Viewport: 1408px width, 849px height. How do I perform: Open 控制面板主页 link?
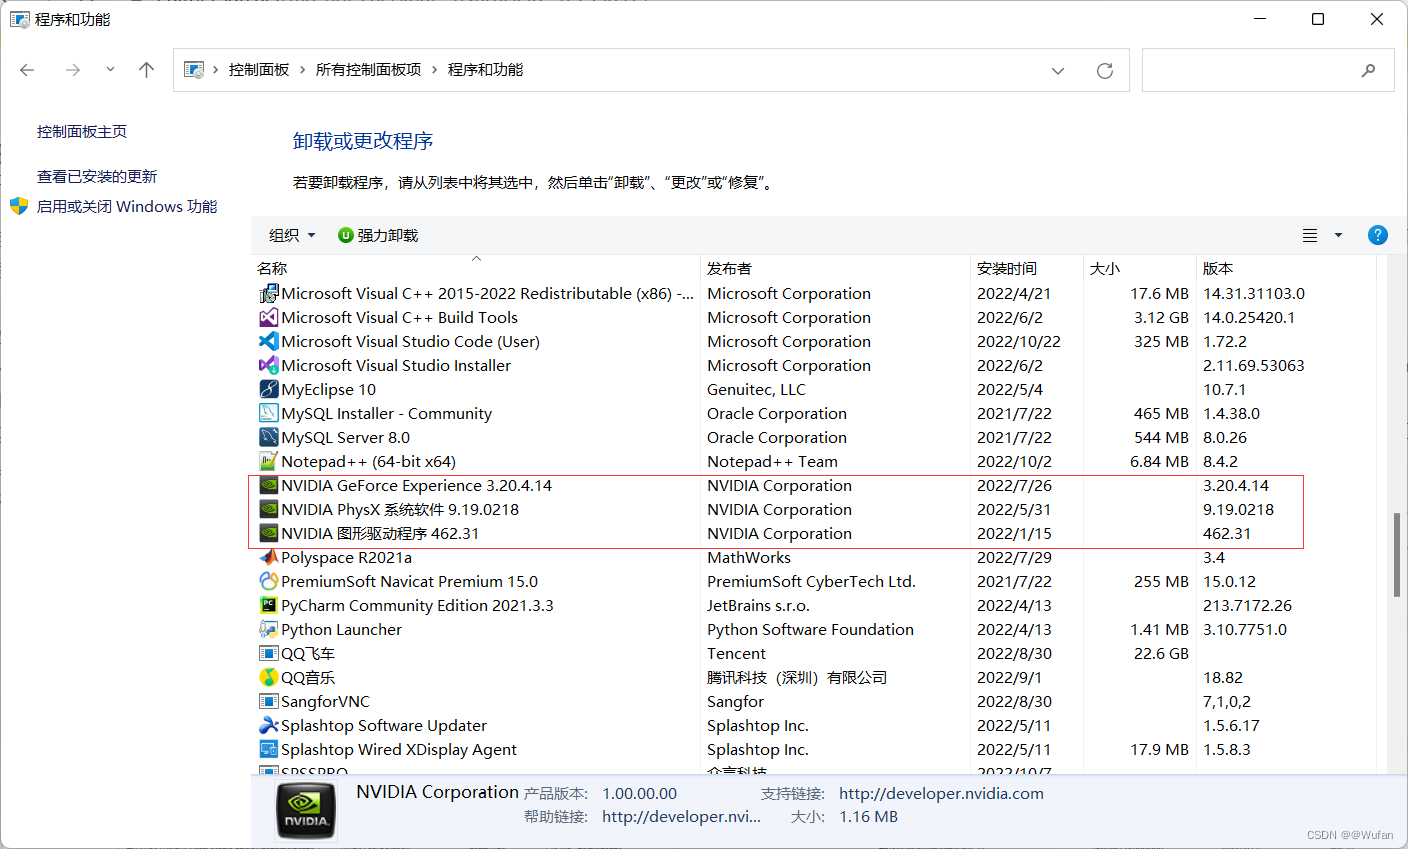point(82,131)
